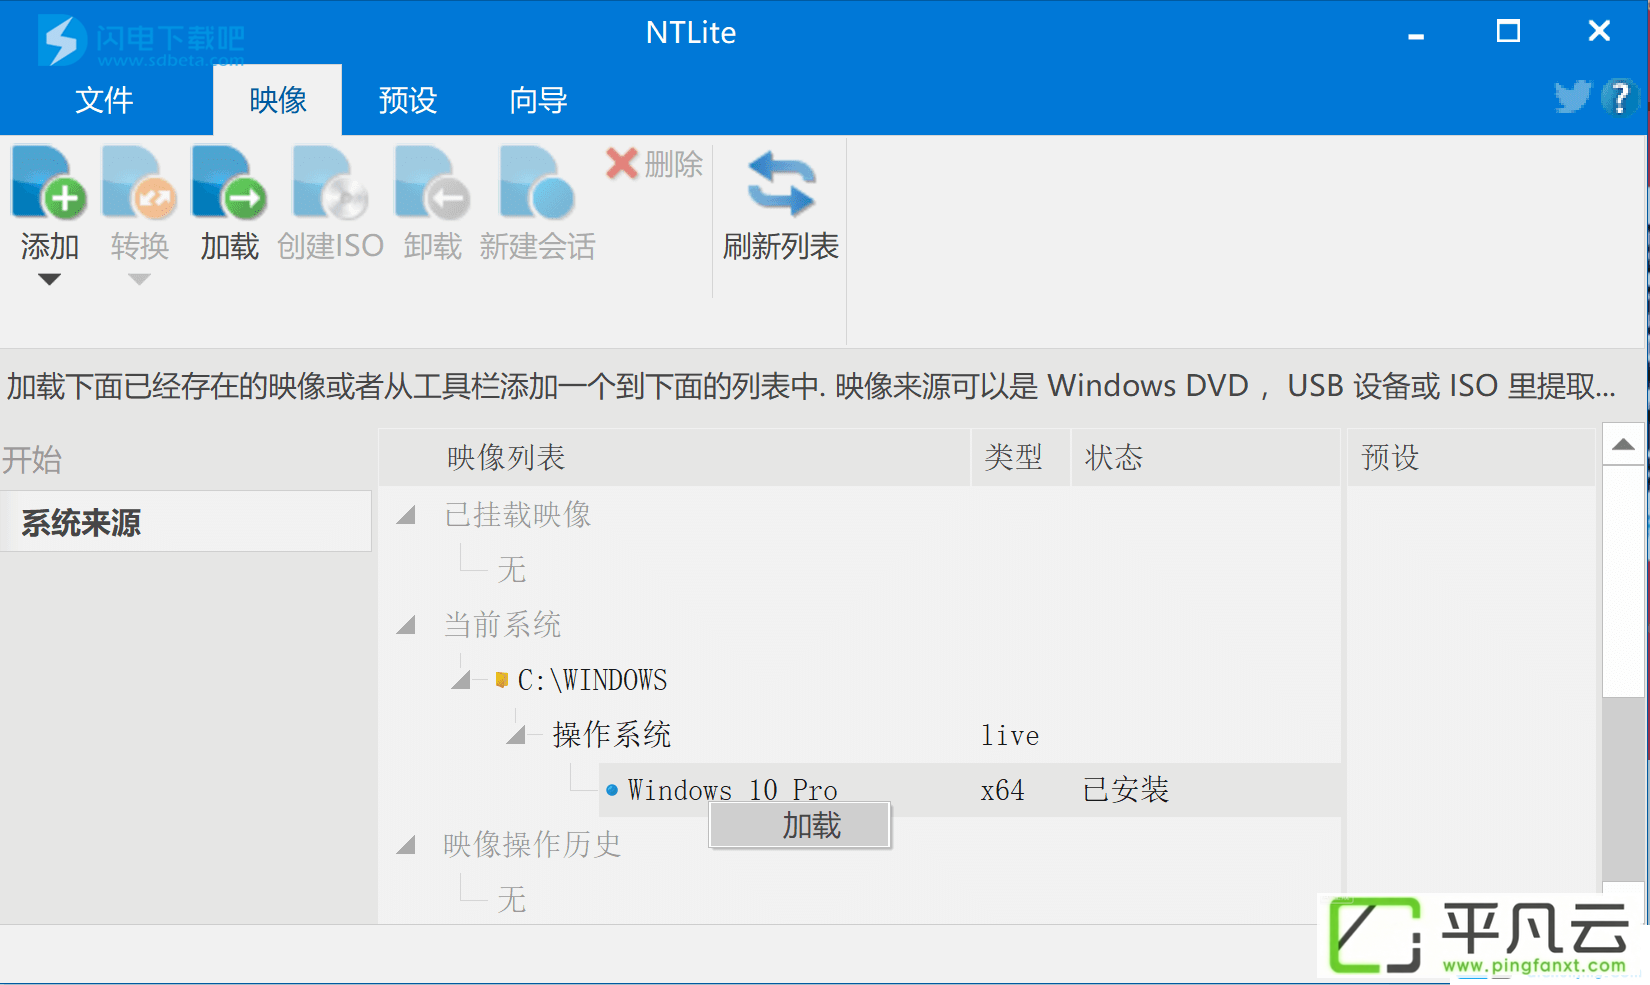Collapse the 当前系统 tree group
This screenshot has width=1650, height=985.
click(406, 626)
